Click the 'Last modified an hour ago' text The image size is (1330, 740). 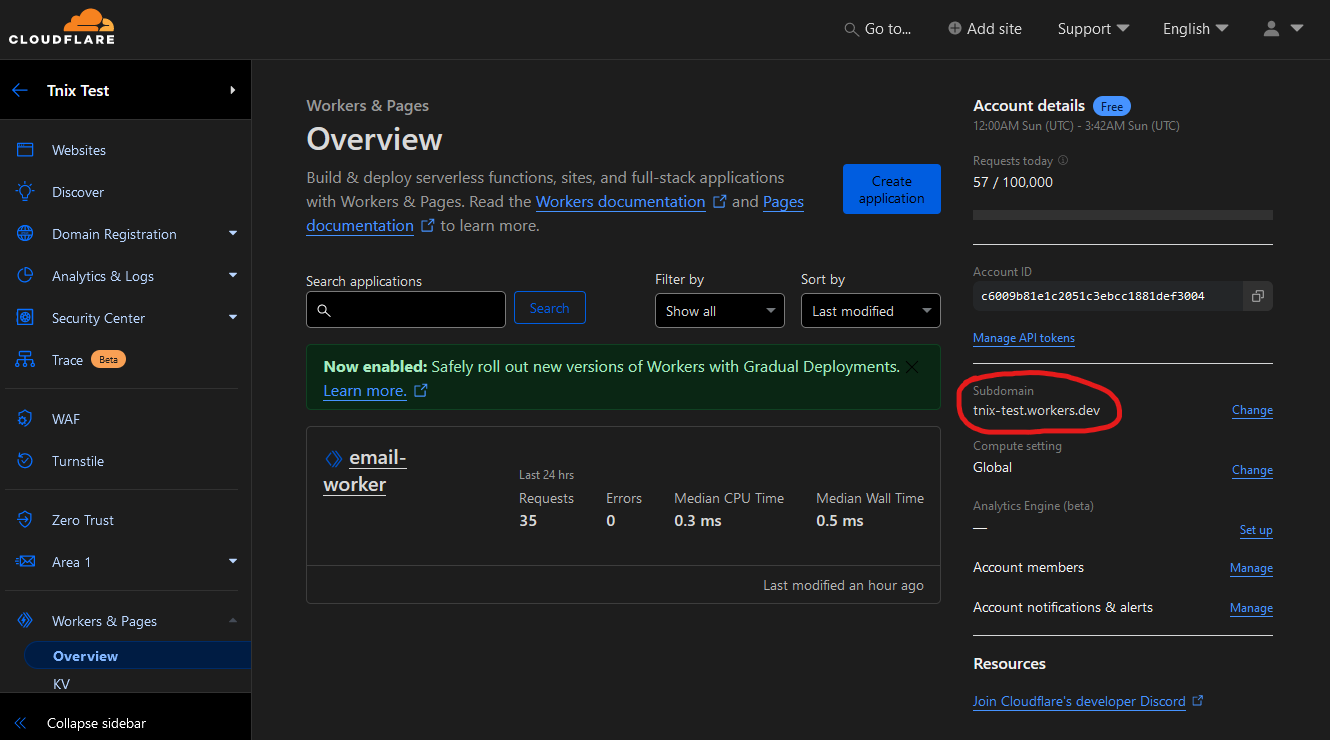(843, 585)
